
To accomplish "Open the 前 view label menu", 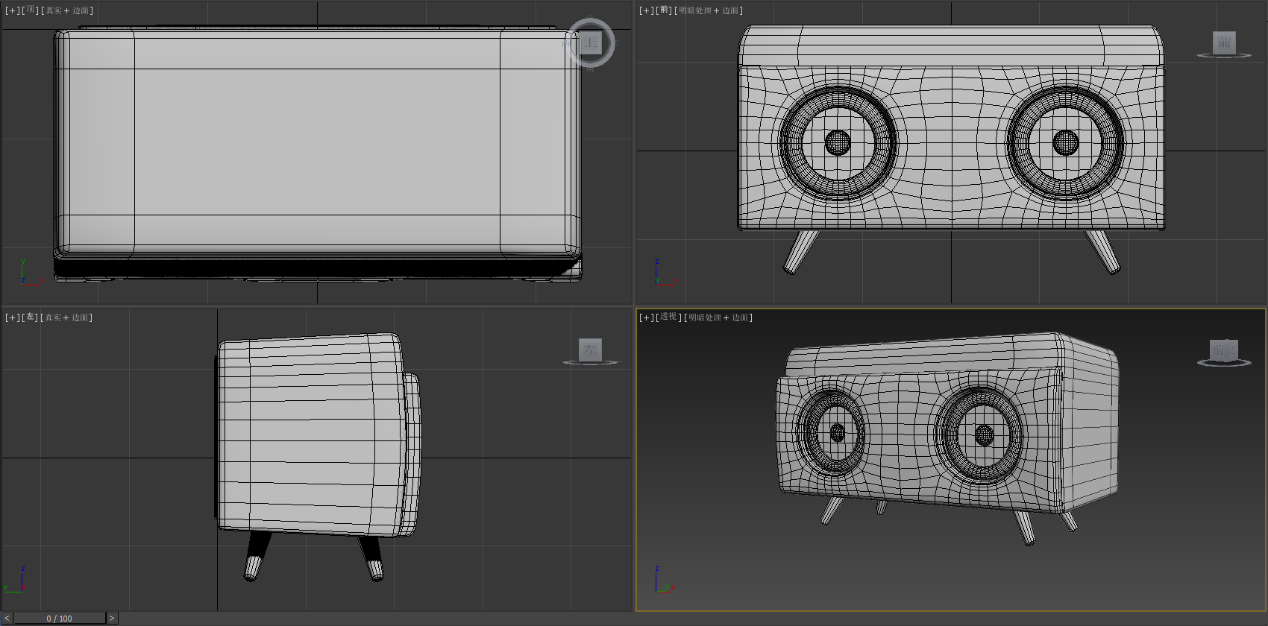I will tap(665, 10).
